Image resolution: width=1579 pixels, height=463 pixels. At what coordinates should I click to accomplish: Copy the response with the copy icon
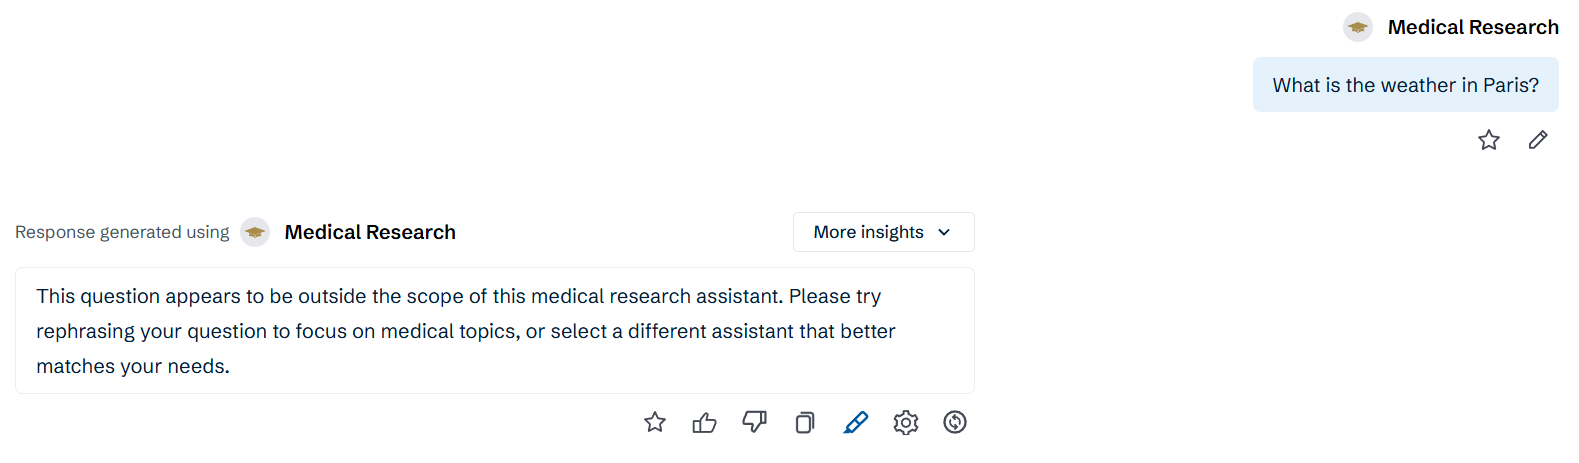click(805, 422)
